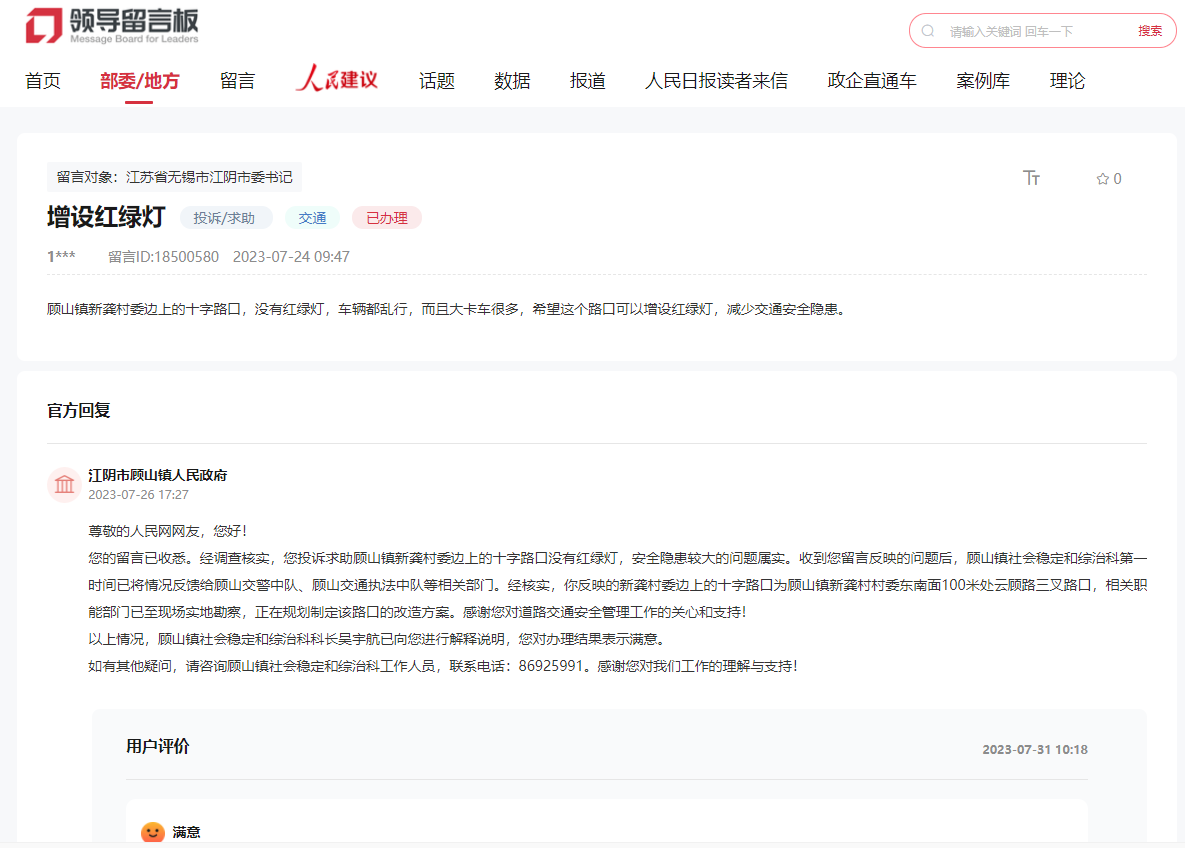
Task: Open the 案例库 navigation item
Action: pyautogui.click(x=983, y=81)
